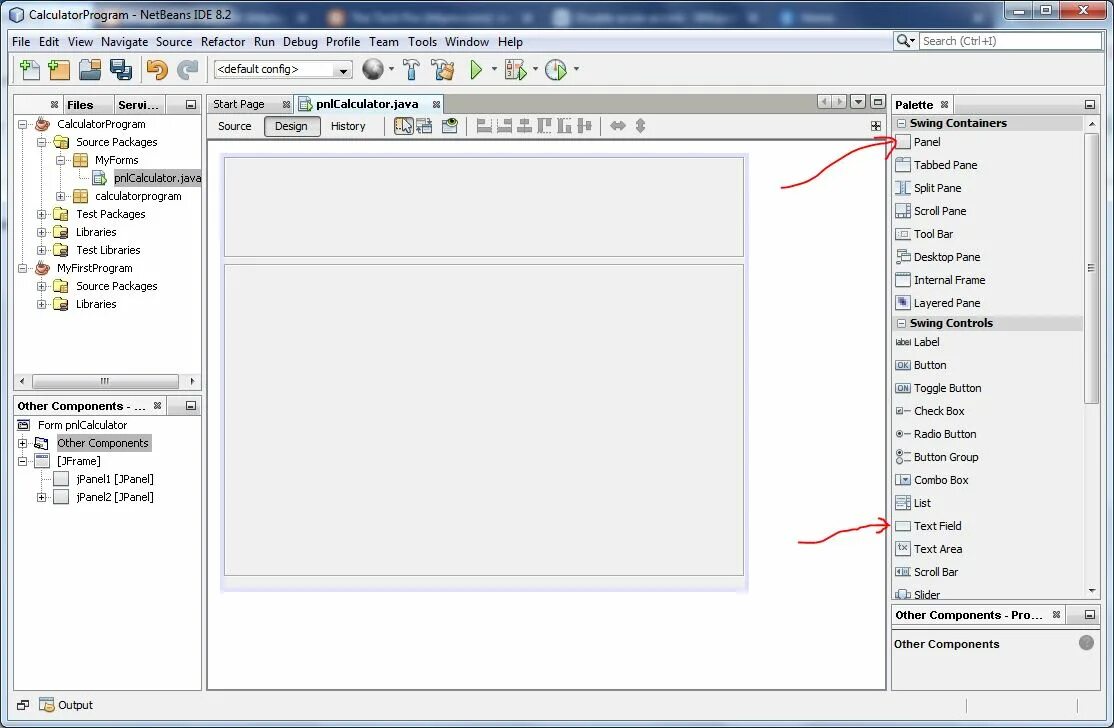Collapse the CalculatorProgram project node
The width and height of the screenshot is (1114, 728).
[23, 124]
